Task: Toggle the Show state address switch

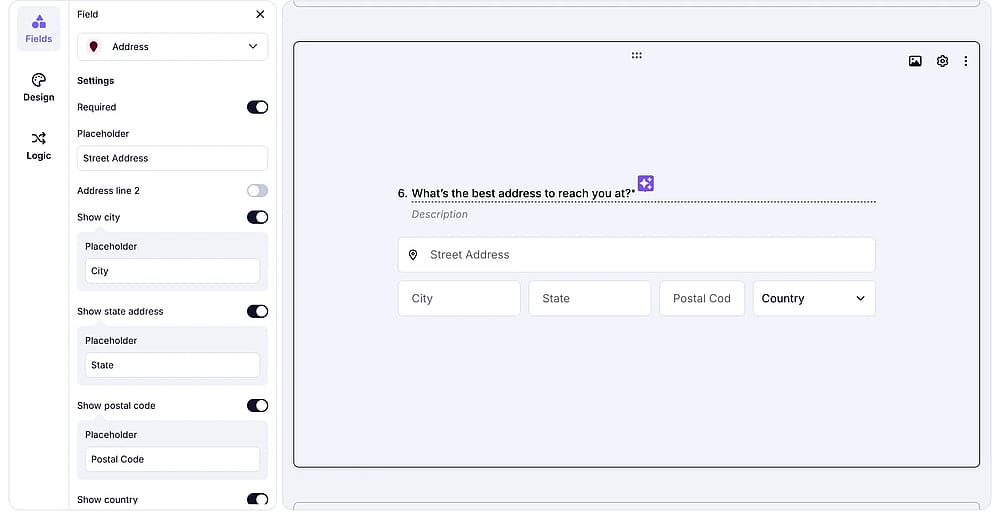Action: coord(258,311)
